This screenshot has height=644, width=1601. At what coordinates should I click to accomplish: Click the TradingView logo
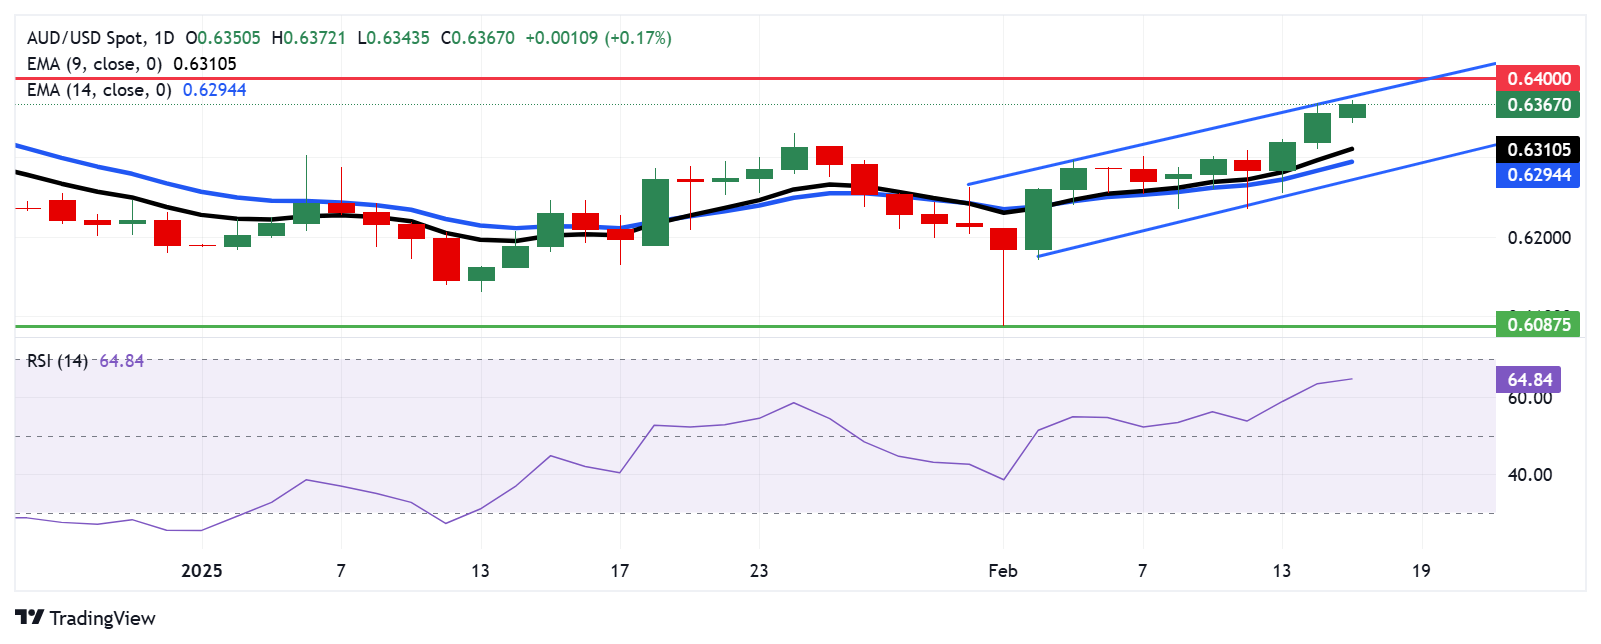click(x=85, y=618)
